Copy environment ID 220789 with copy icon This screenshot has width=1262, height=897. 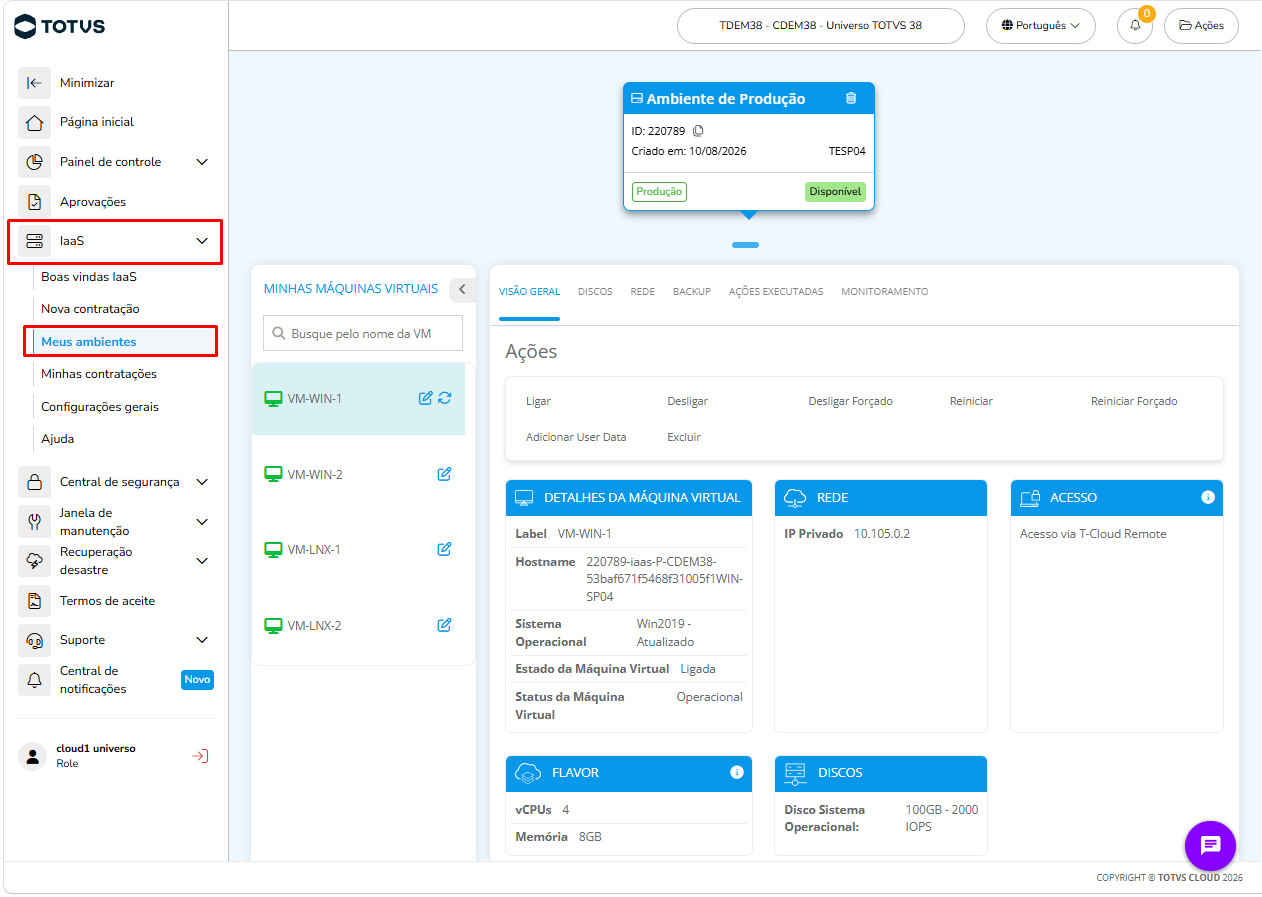coord(698,131)
